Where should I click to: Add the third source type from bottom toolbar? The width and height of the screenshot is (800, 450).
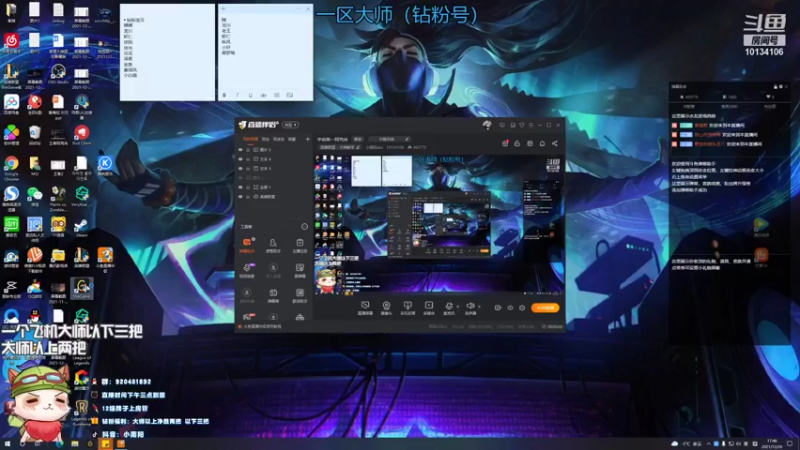(407, 308)
